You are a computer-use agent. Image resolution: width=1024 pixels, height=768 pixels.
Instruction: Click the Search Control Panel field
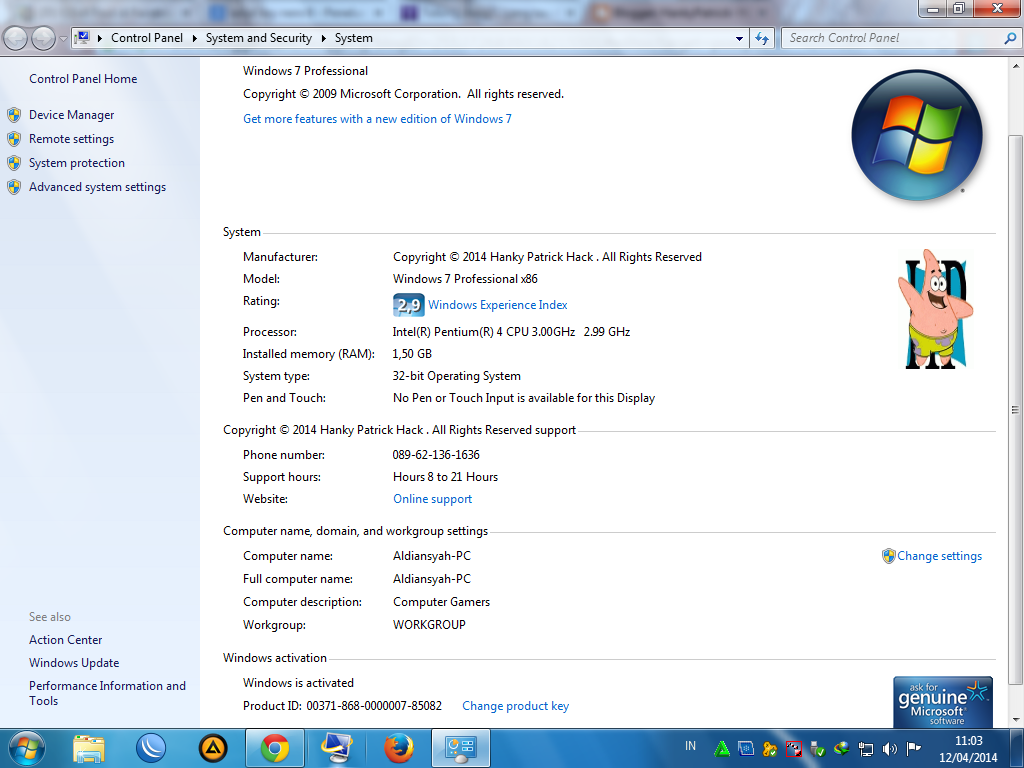tap(893, 39)
